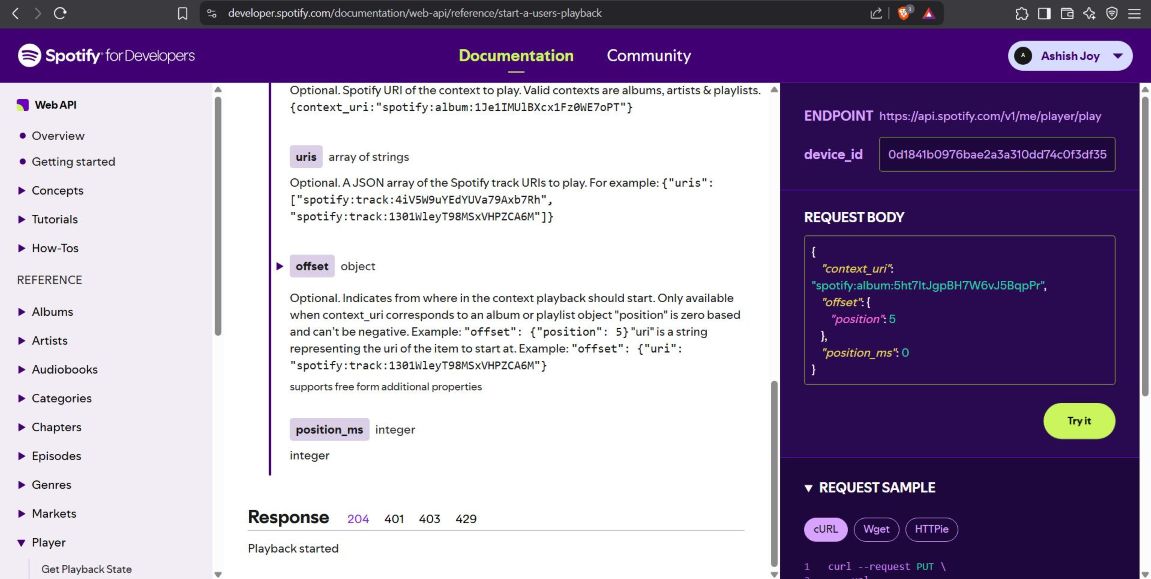Image resolution: width=1151 pixels, height=579 pixels.
Task: Expand the Markets reference section
Action: click(x=22, y=514)
